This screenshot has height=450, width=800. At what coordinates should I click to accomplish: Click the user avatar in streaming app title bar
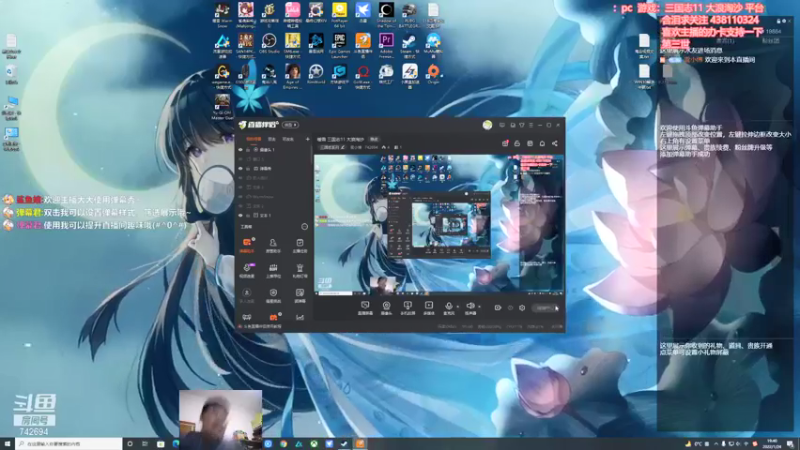487,125
